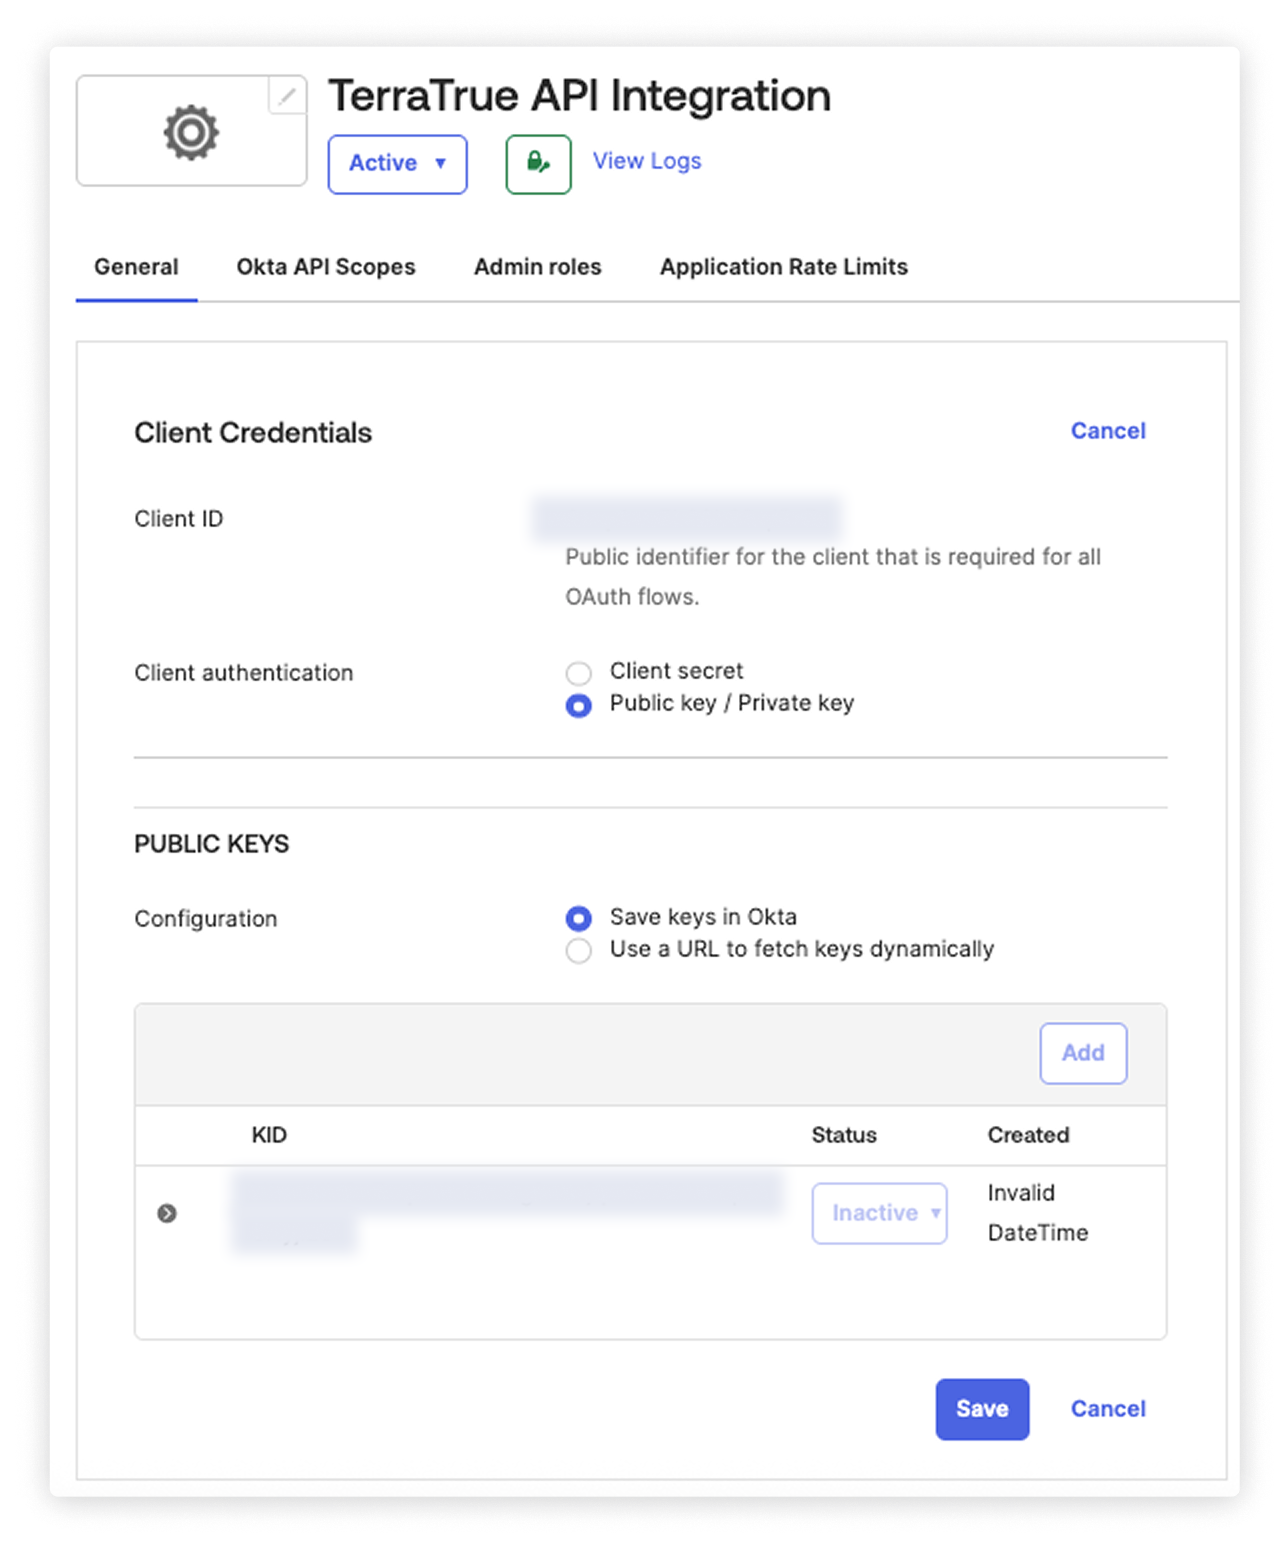Click the gear application logo icon
The image size is (1287, 1547).
coord(191,132)
